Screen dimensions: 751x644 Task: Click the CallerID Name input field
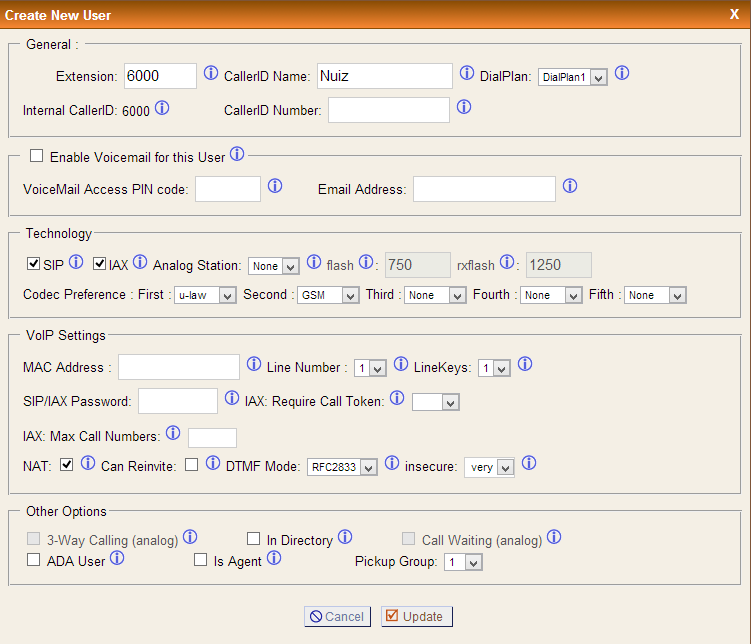coord(385,76)
